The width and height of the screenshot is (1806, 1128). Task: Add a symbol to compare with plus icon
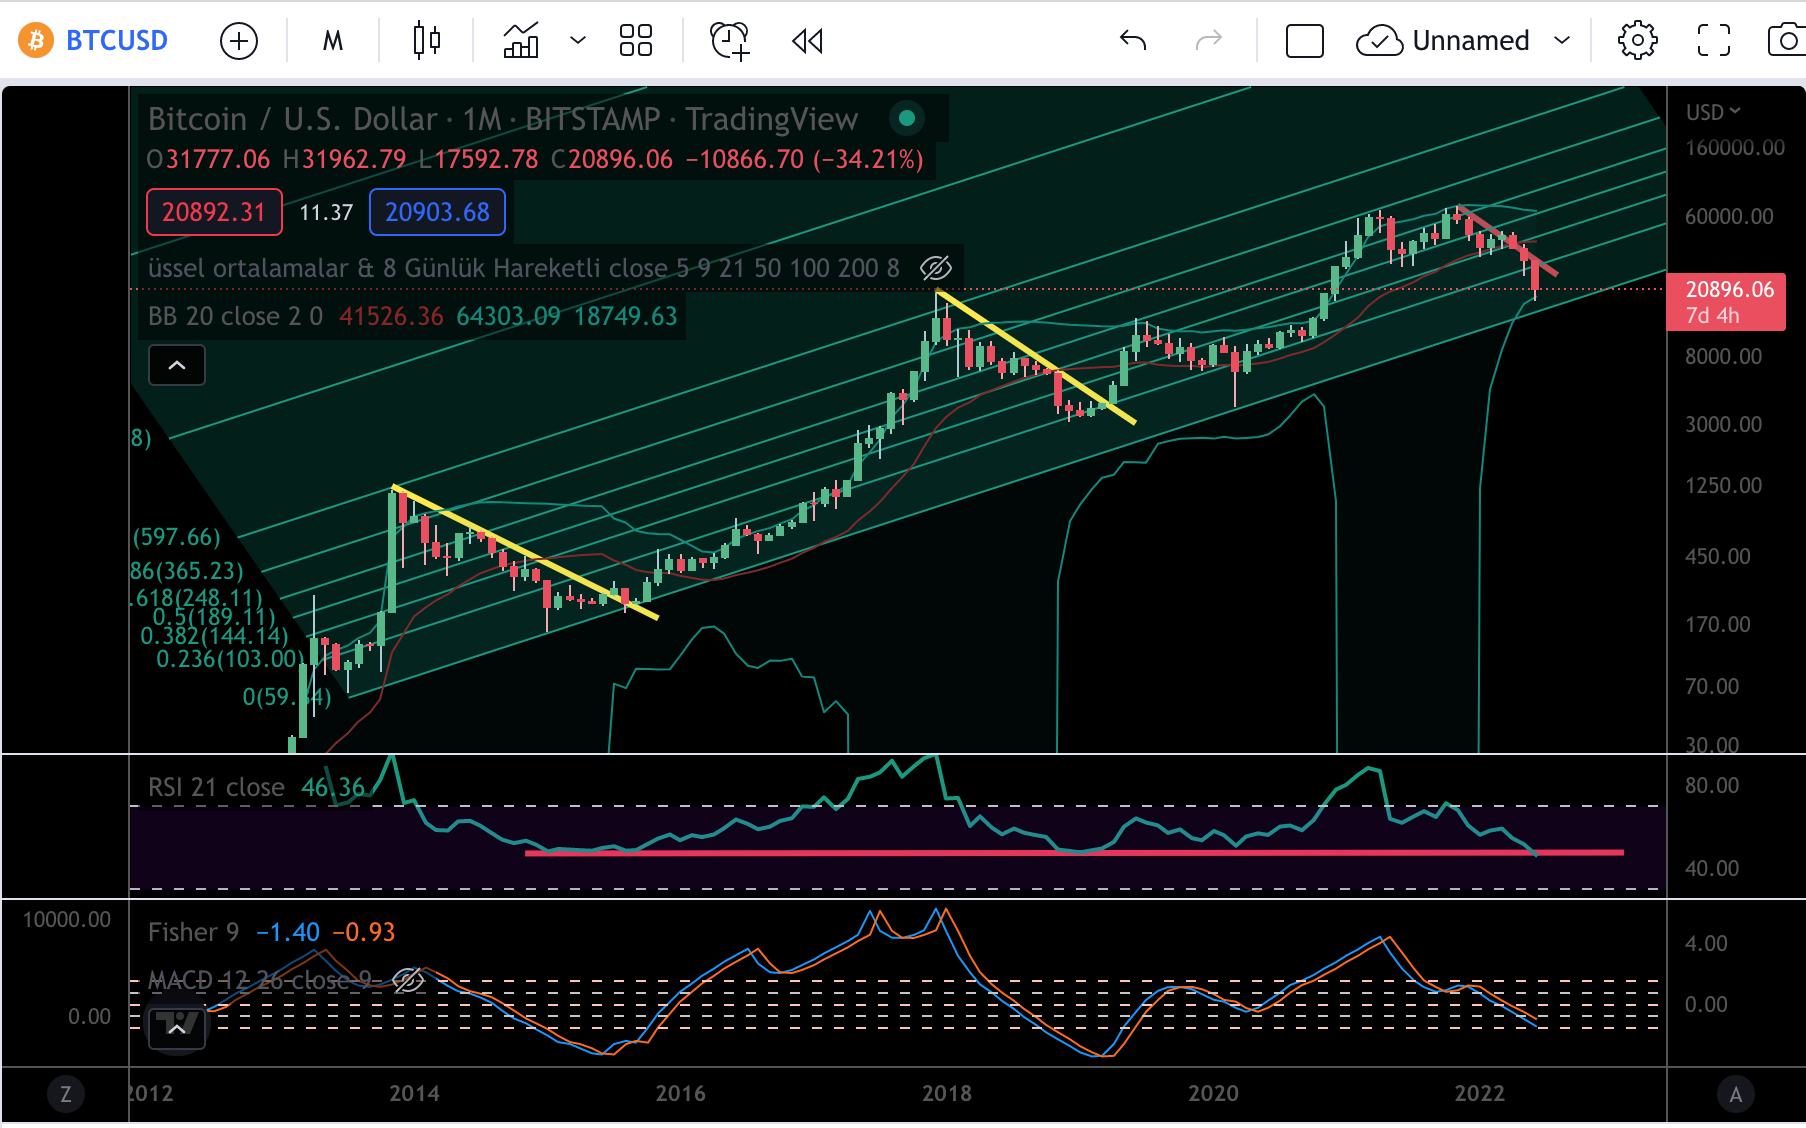click(238, 41)
